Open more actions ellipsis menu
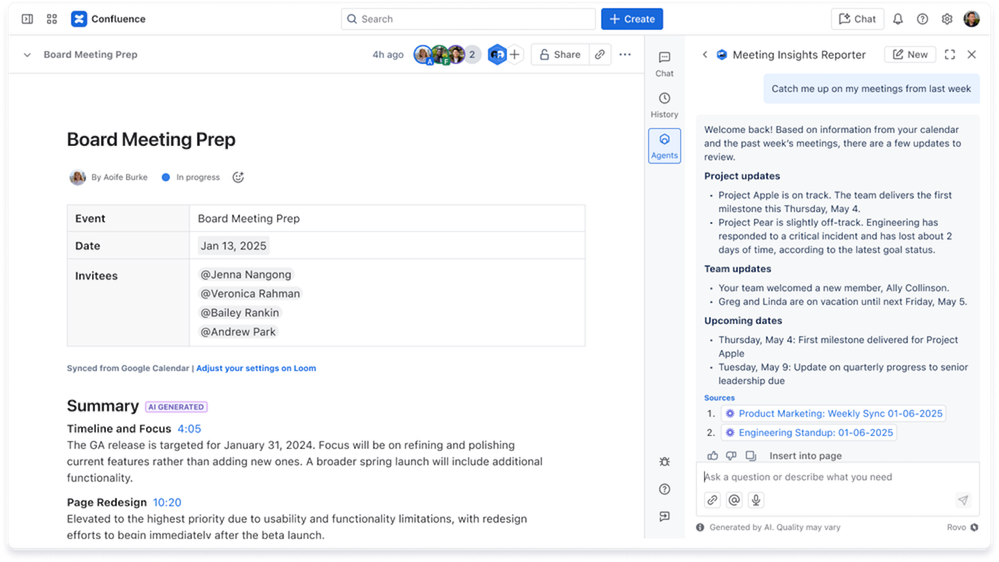This screenshot has height=562, width=999. pos(625,55)
